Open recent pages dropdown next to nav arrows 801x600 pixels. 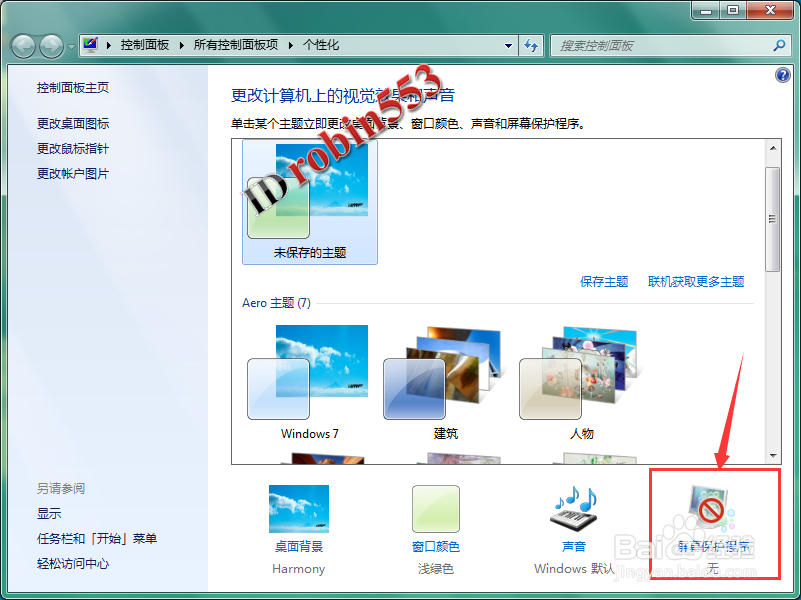tap(71, 46)
